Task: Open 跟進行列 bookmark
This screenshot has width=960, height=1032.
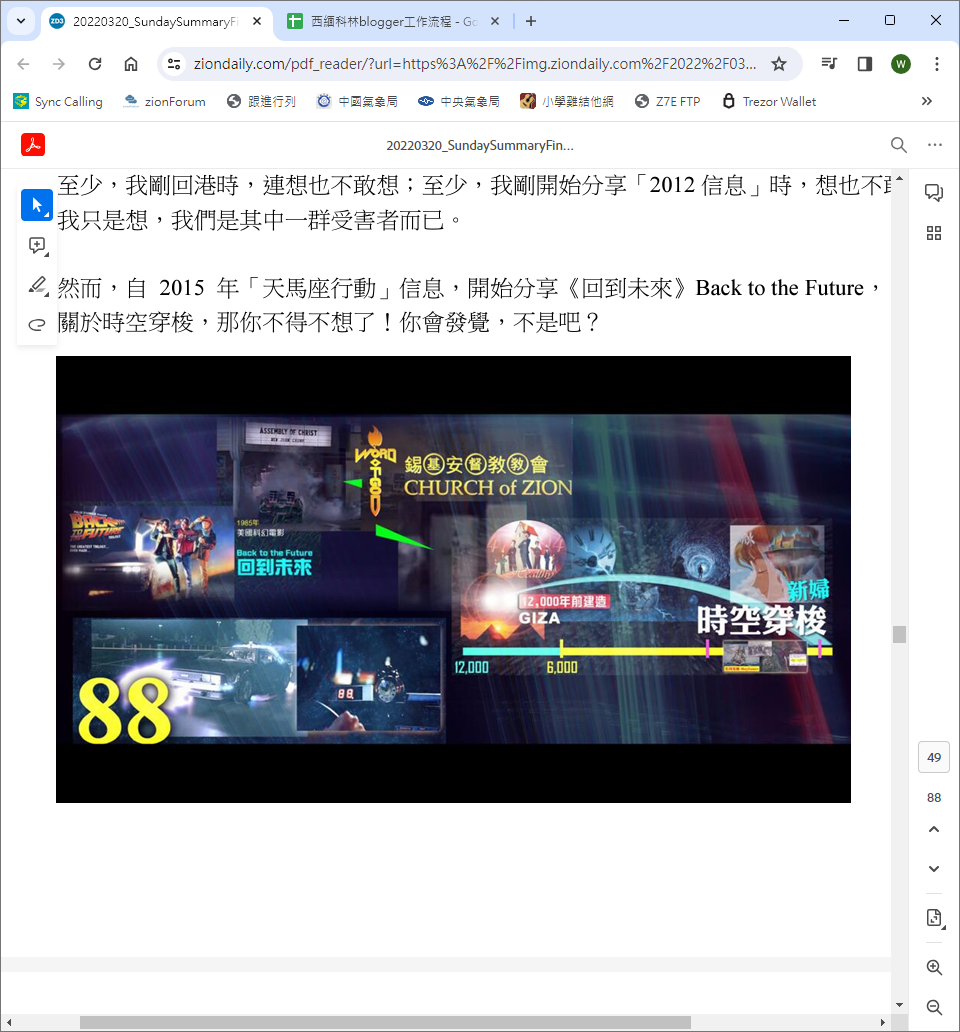Action: click(261, 101)
